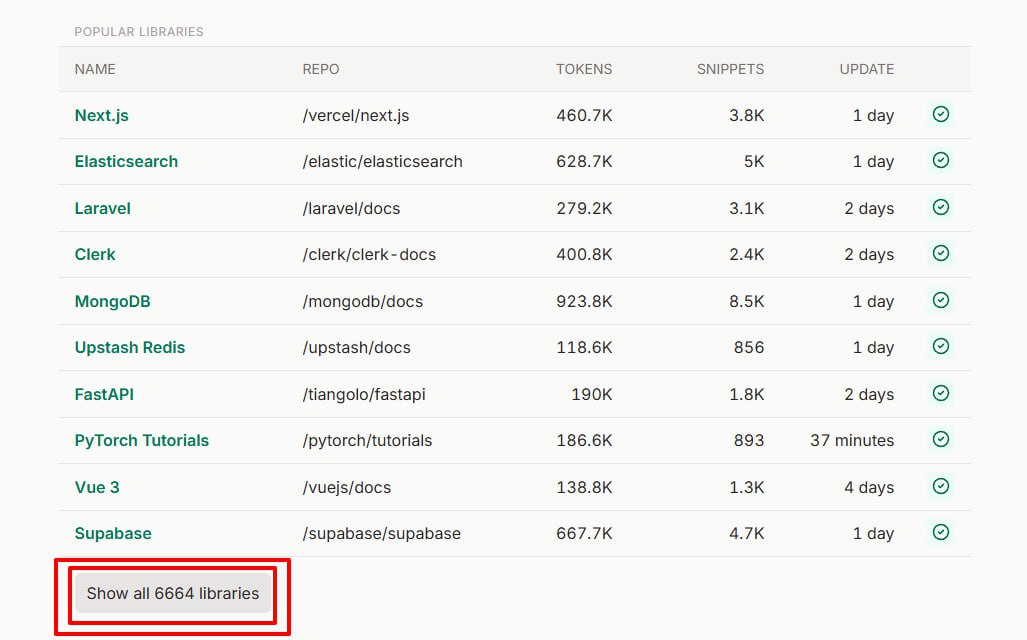Open the Supabase library link
Screen dimensions: 1027x640
click(113, 533)
